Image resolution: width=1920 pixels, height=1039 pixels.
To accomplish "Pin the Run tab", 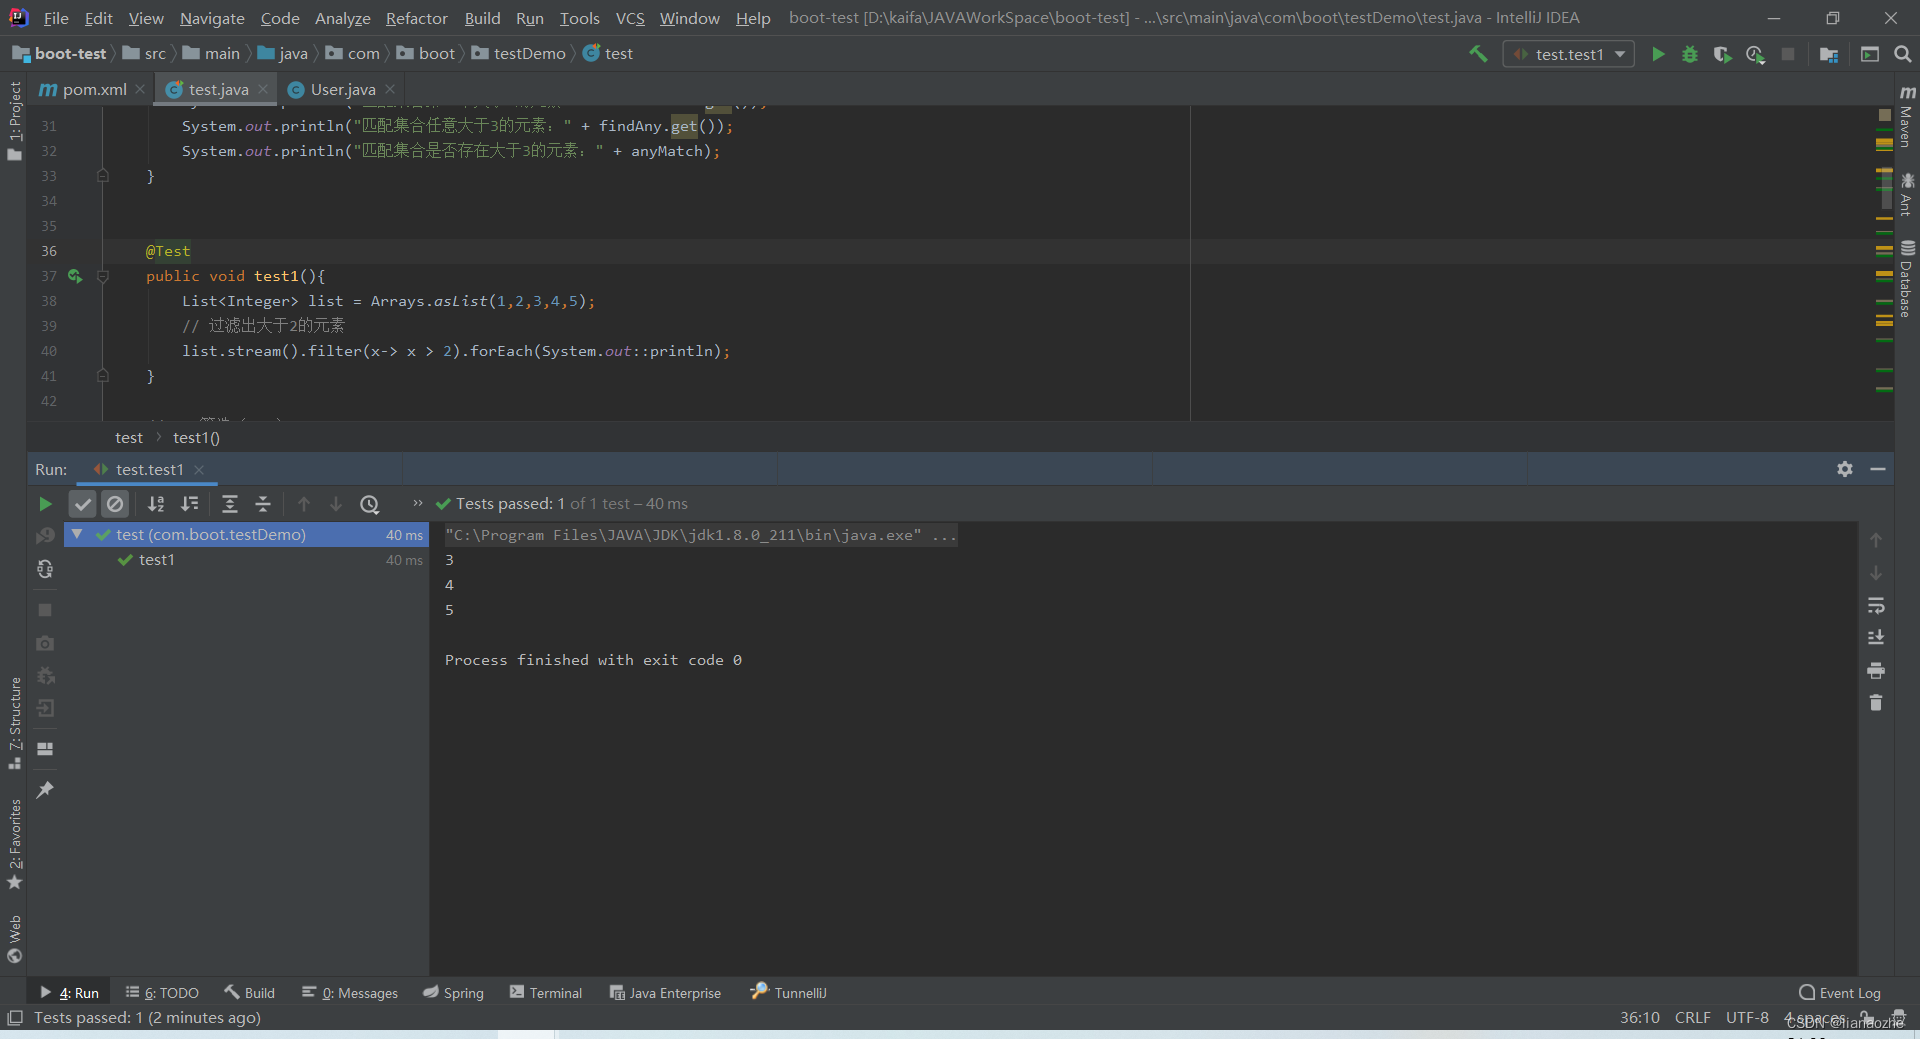I will (x=45, y=790).
